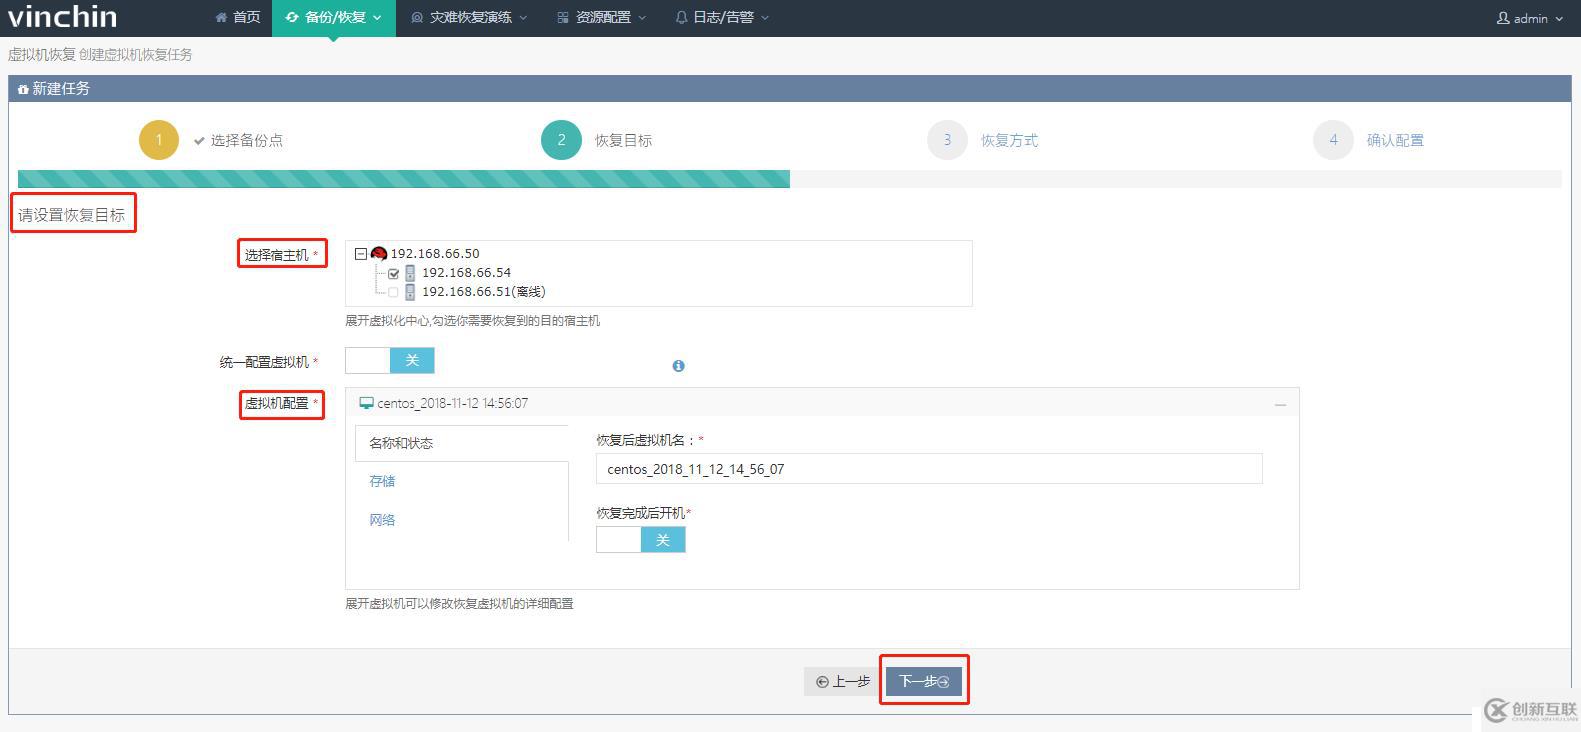Viewport: 1581px width, 732px height.
Task: Click the monitor icon beside centos_2018-11-12
Action: coord(366,403)
